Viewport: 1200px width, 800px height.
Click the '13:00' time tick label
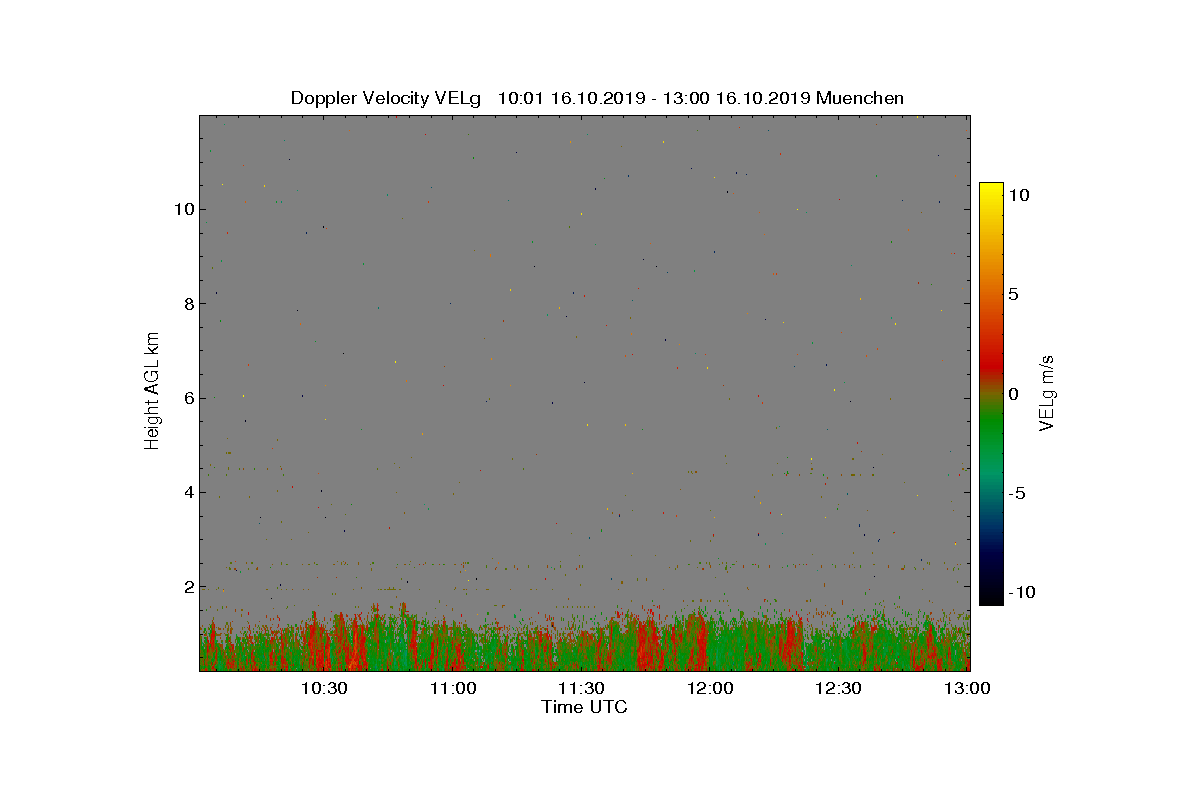[x=967, y=688]
